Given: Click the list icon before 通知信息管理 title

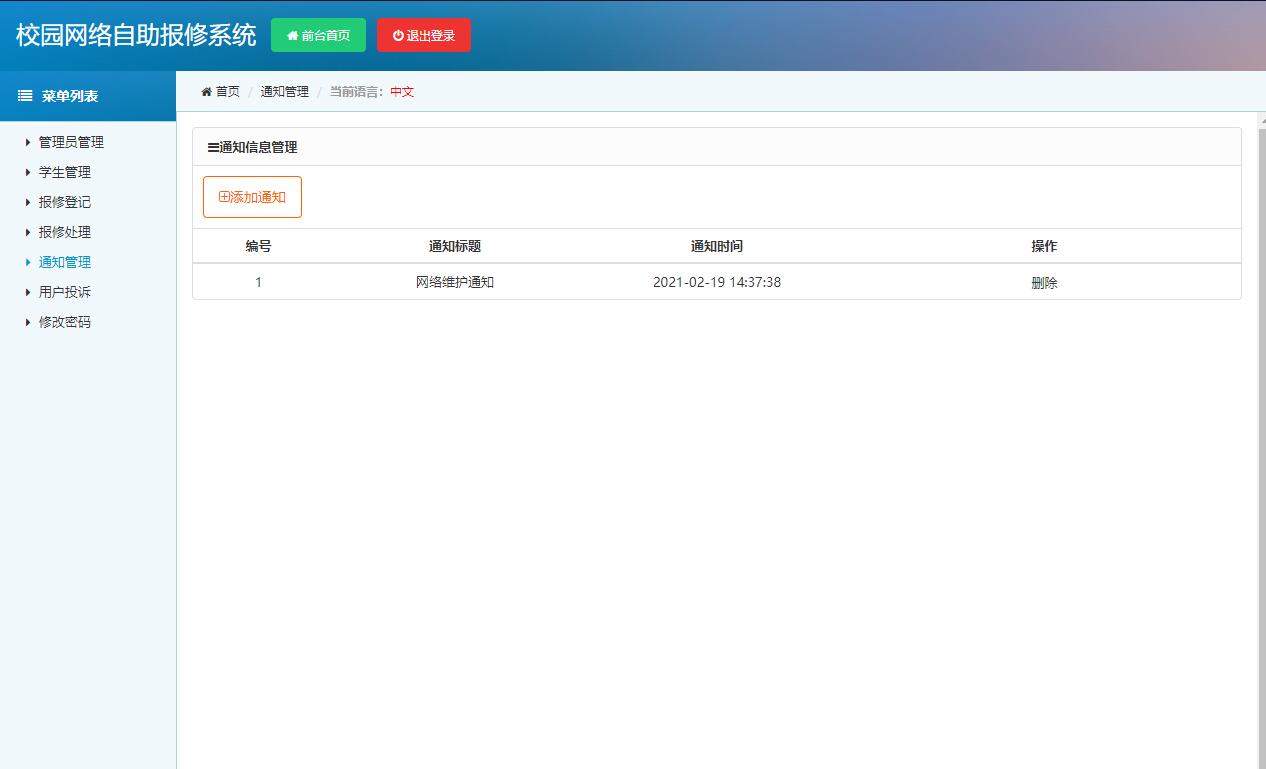Looking at the screenshot, I should [210, 147].
